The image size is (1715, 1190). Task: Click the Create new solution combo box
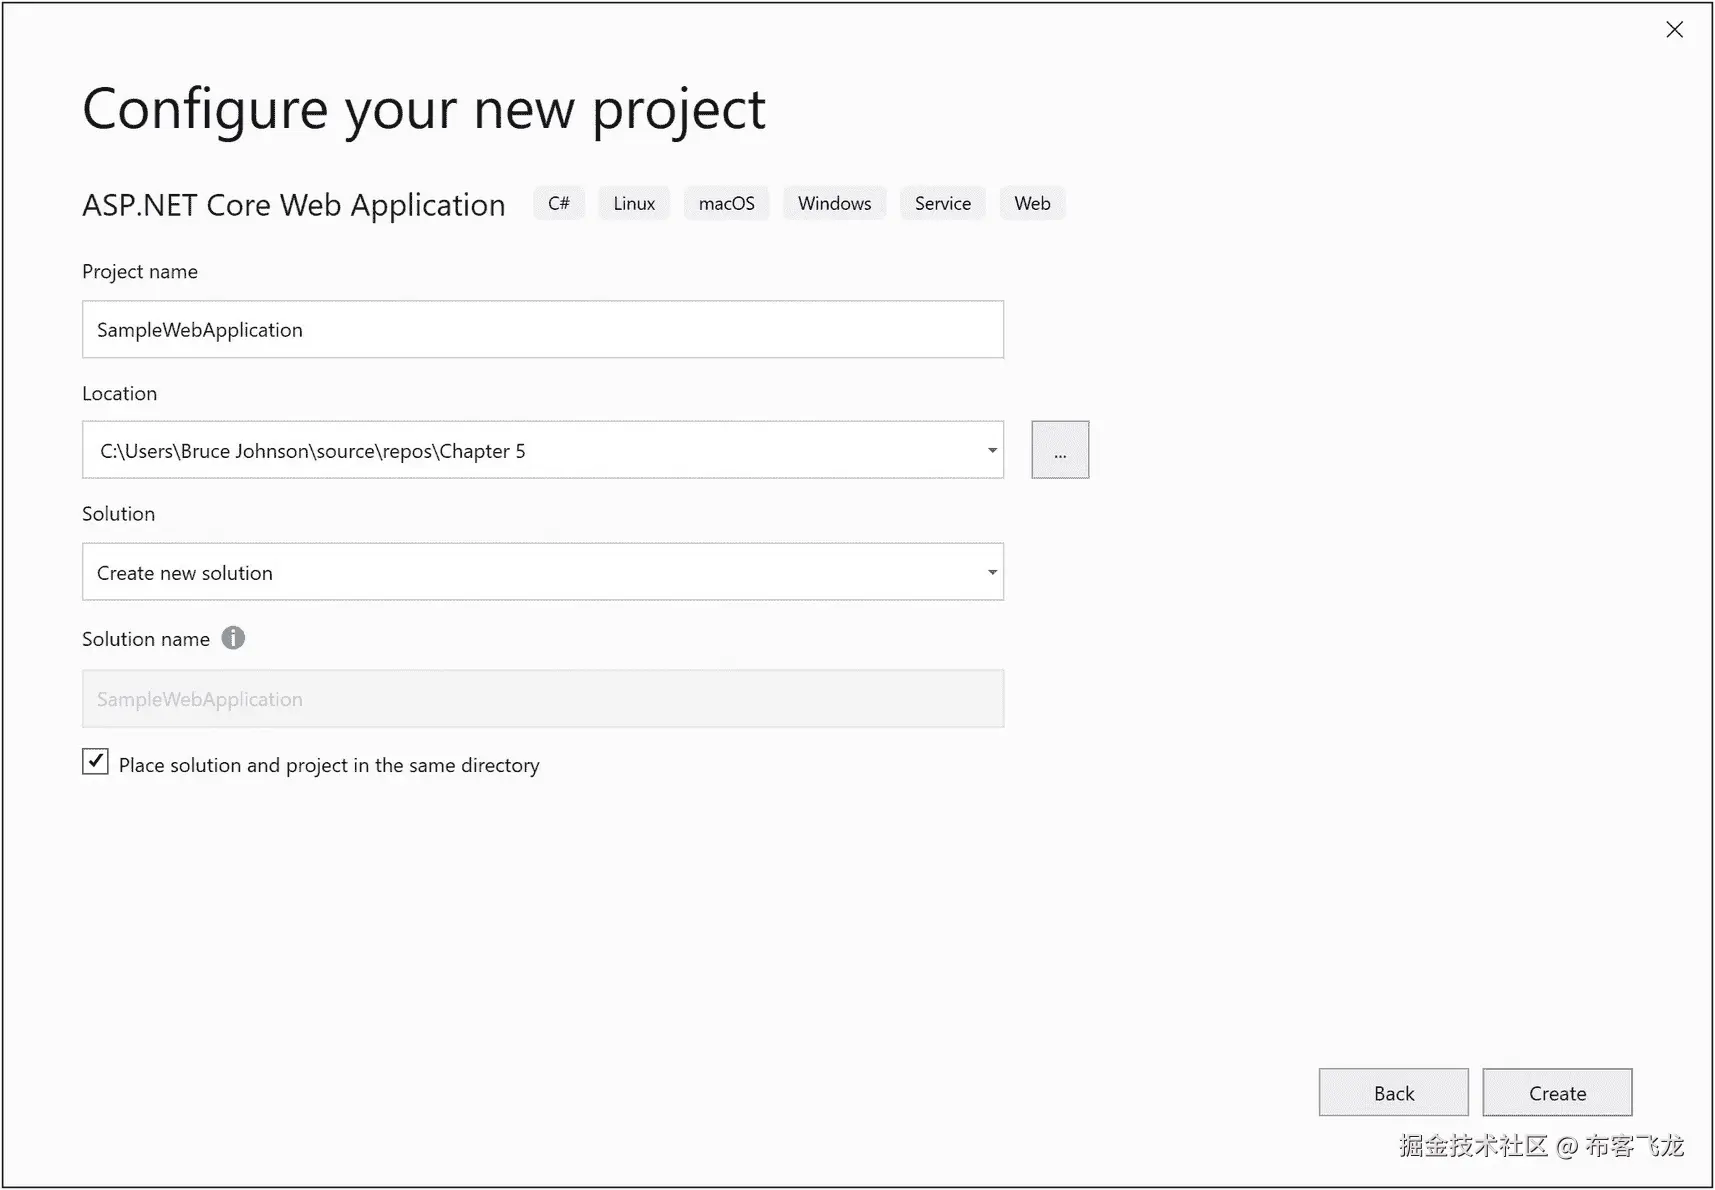pos(530,572)
